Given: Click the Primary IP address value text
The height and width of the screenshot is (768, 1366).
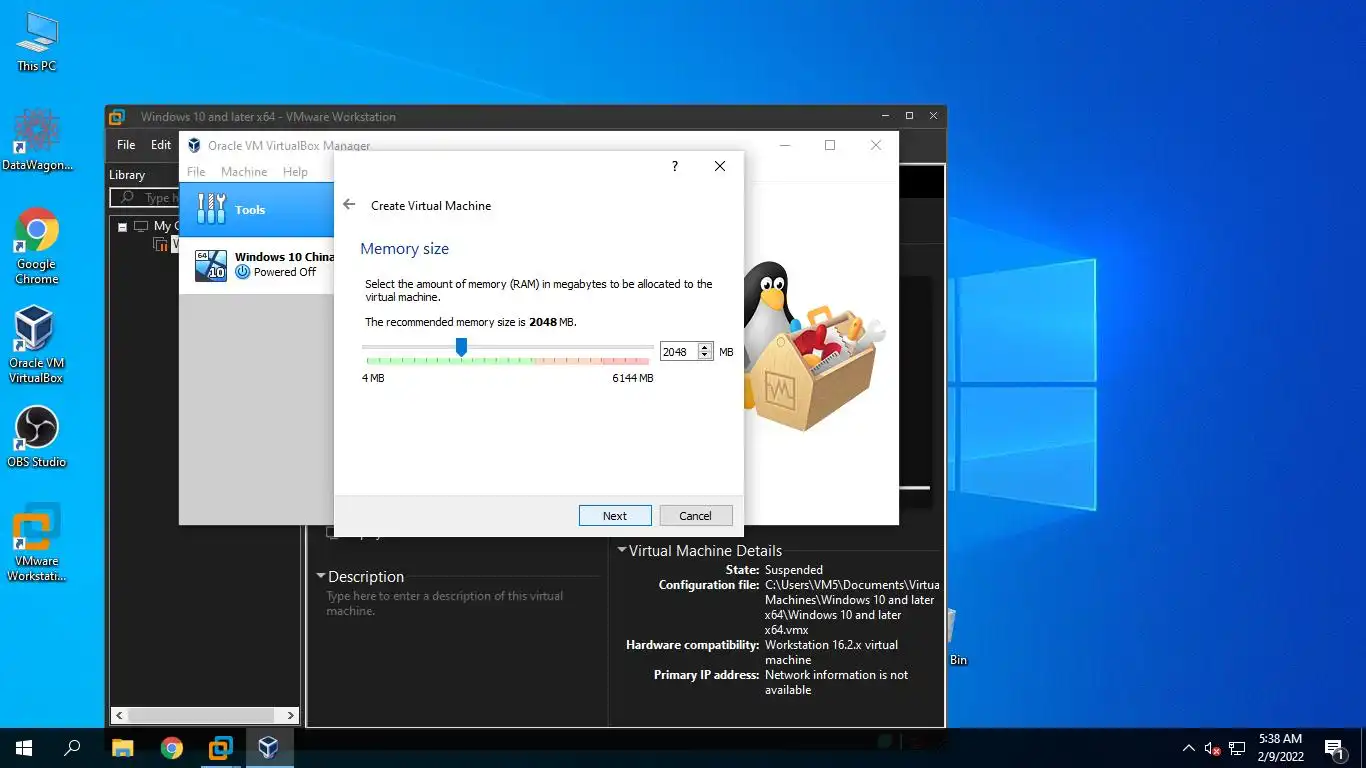Looking at the screenshot, I should (x=836, y=682).
